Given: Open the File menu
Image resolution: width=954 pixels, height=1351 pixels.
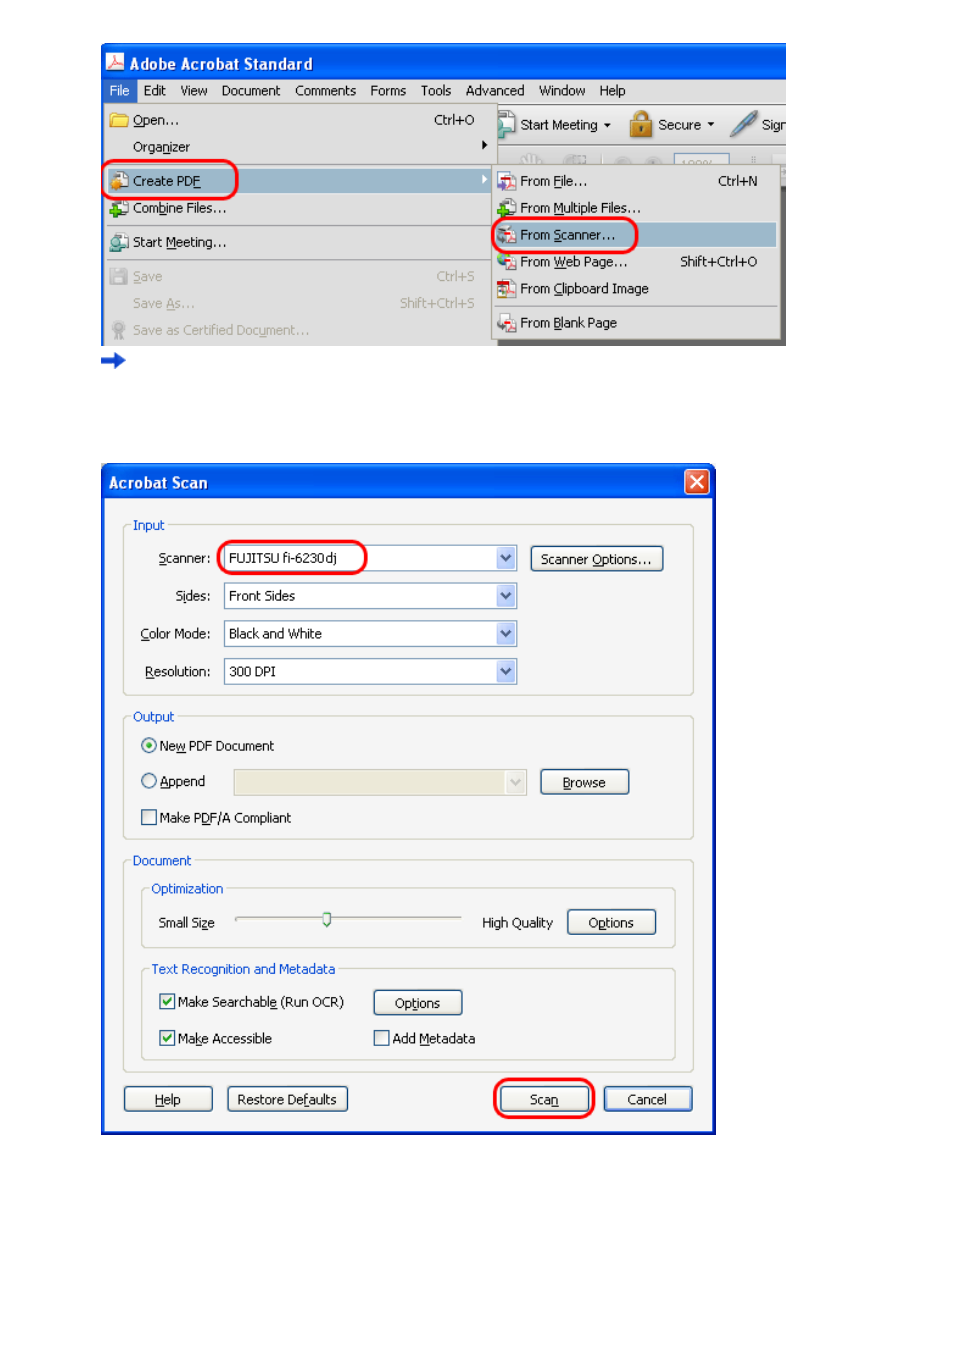Looking at the screenshot, I should click(x=119, y=91).
